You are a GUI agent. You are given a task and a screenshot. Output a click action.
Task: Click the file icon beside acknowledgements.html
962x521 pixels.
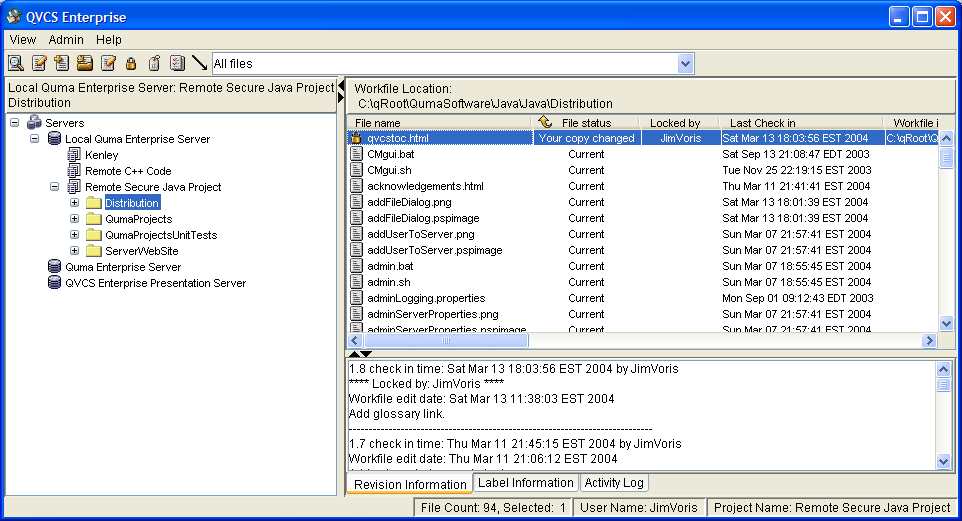356,186
